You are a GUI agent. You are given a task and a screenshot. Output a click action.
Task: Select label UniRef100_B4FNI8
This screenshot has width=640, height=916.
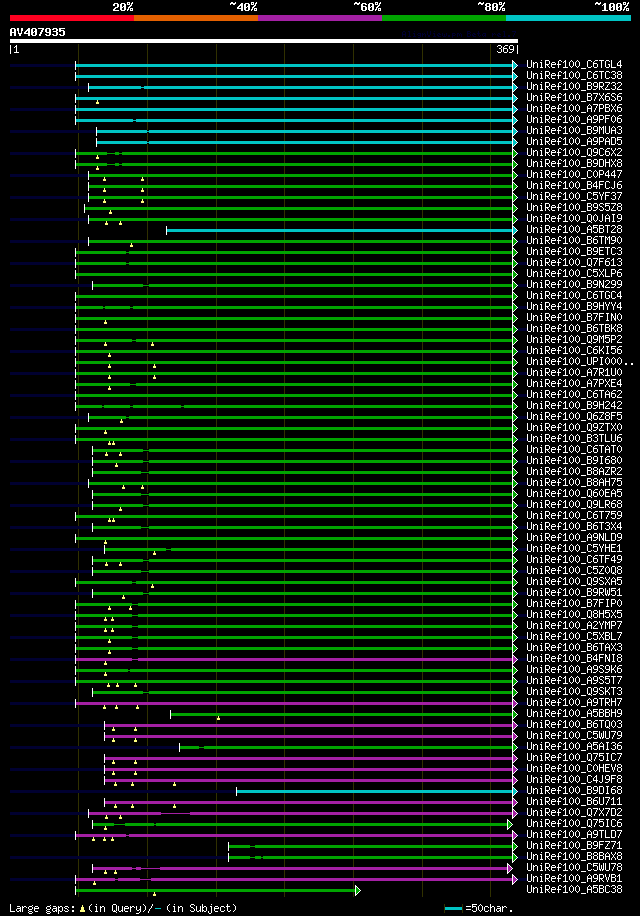click(574, 658)
